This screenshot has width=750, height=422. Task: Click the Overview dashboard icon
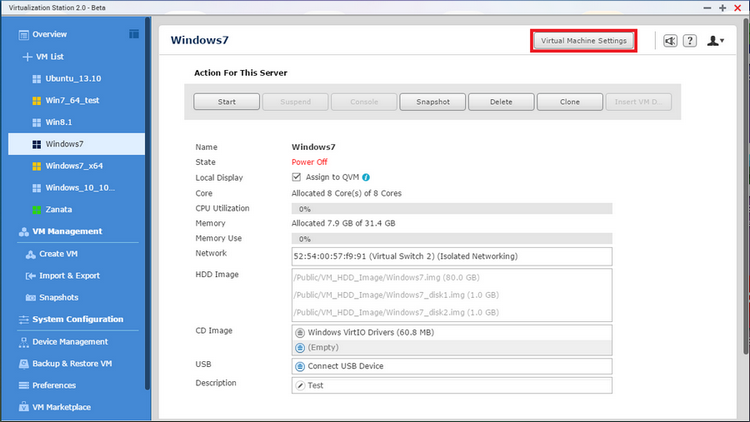pyautogui.click(x=23, y=34)
